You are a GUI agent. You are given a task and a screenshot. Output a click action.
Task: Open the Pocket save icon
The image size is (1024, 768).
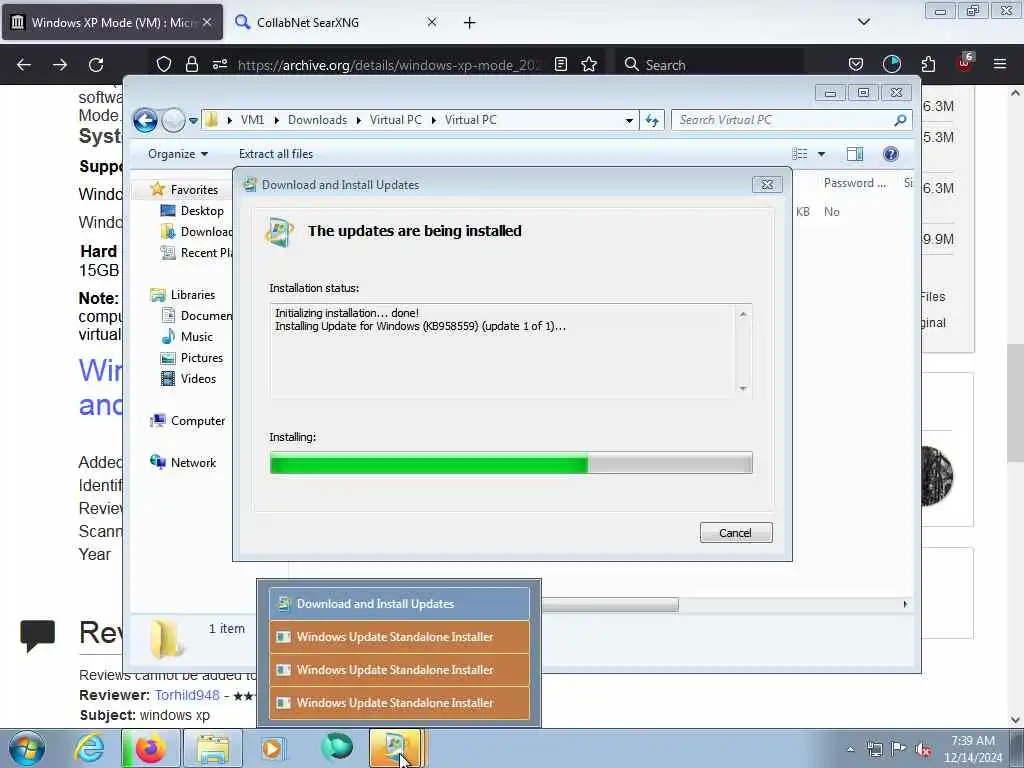(856, 64)
